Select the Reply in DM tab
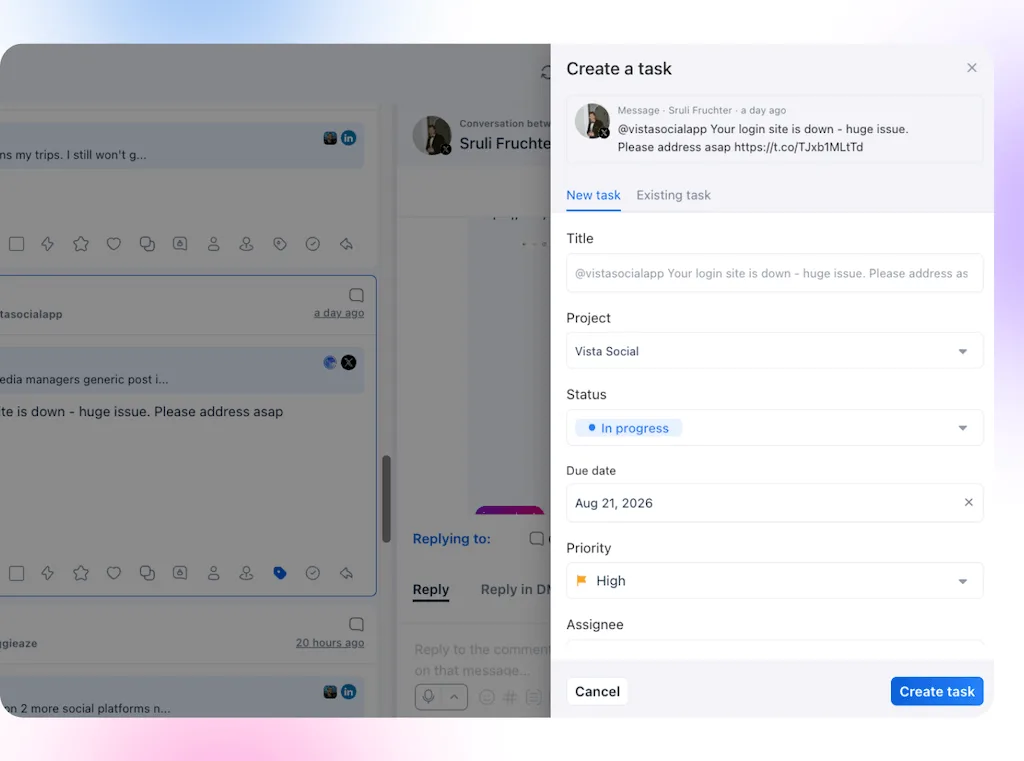The image size is (1024, 761). pos(515,589)
